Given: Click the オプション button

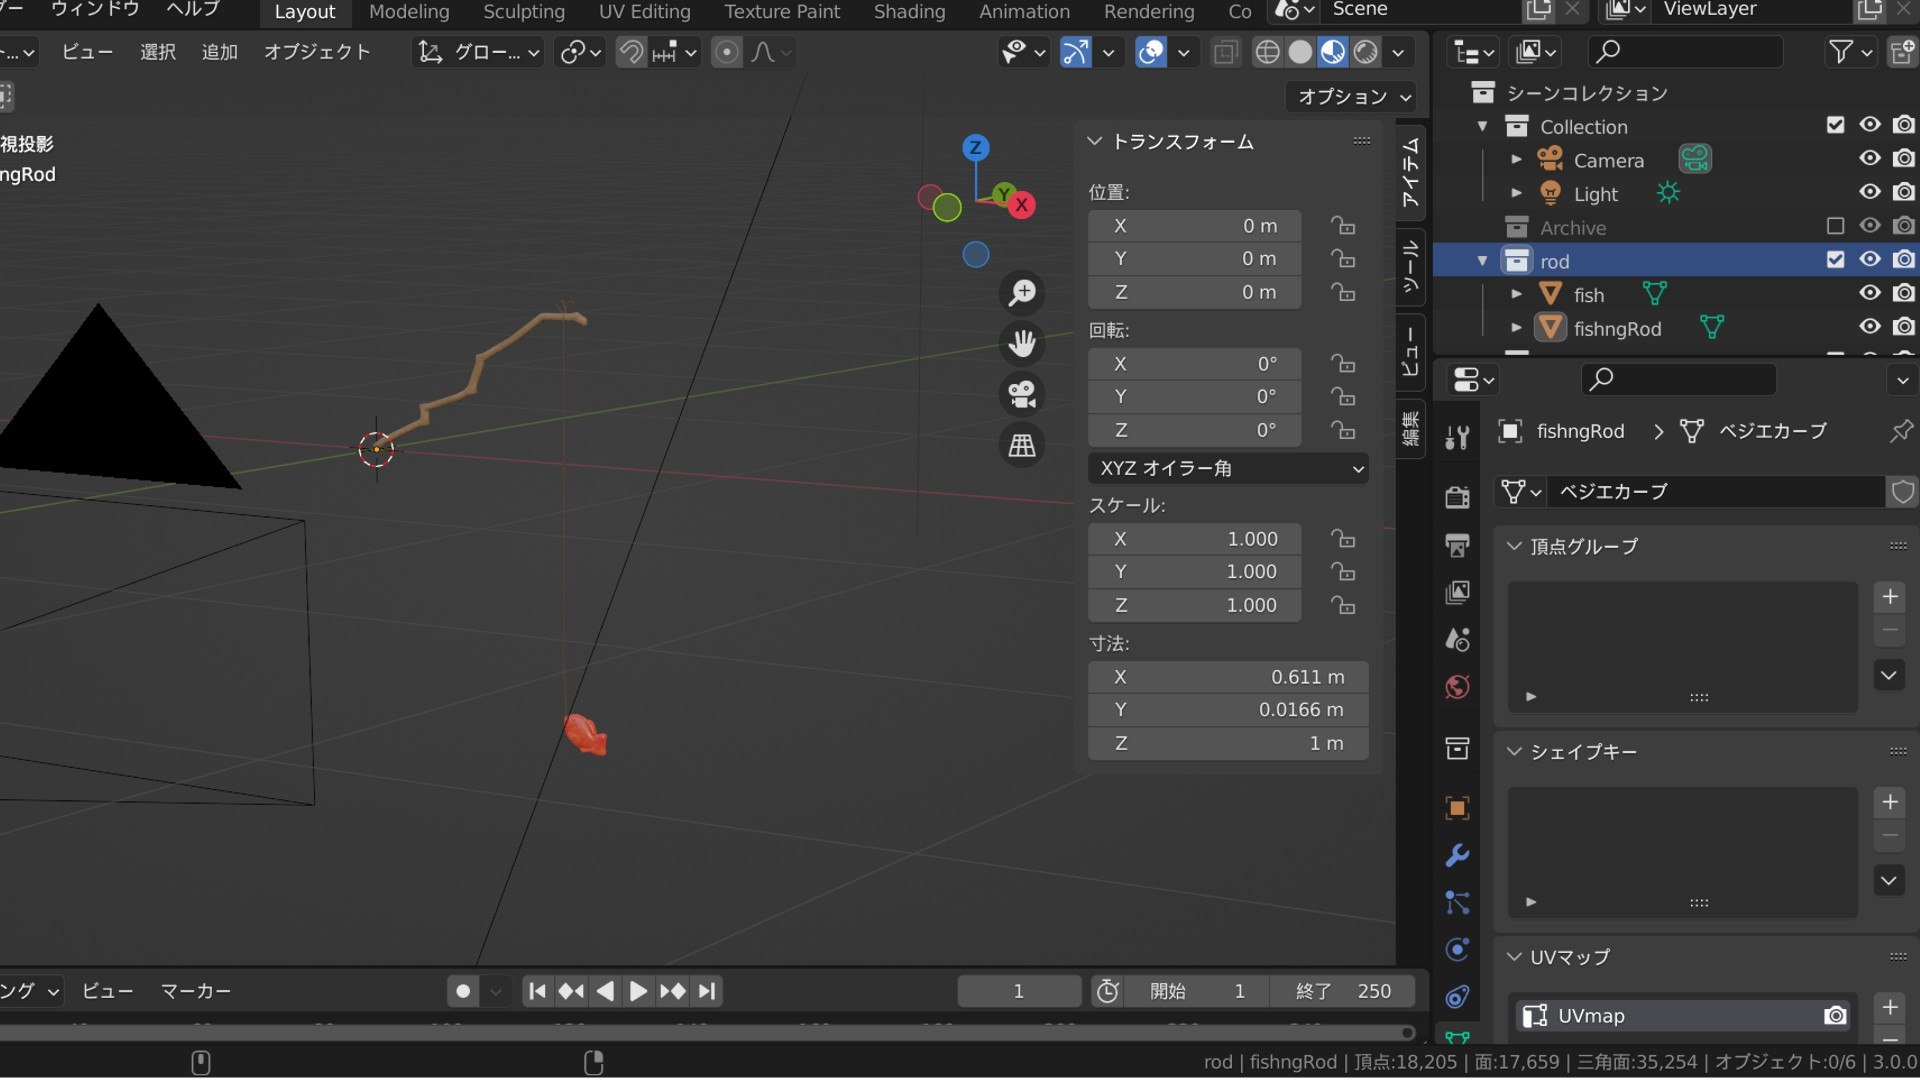Looking at the screenshot, I should click(1352, 96).
